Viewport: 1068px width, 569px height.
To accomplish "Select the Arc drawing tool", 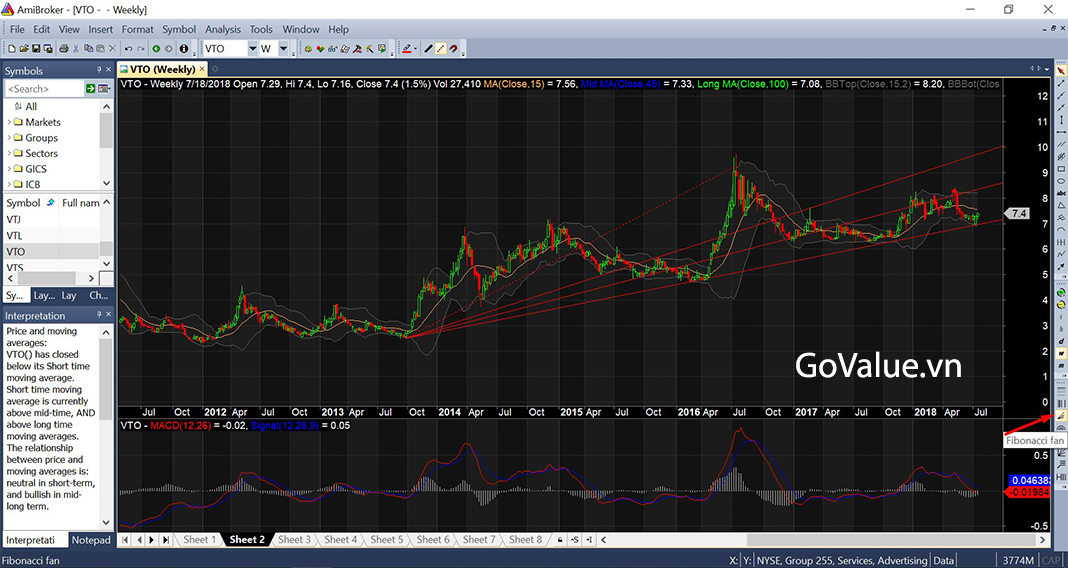I will click(x=1061, y=229).
